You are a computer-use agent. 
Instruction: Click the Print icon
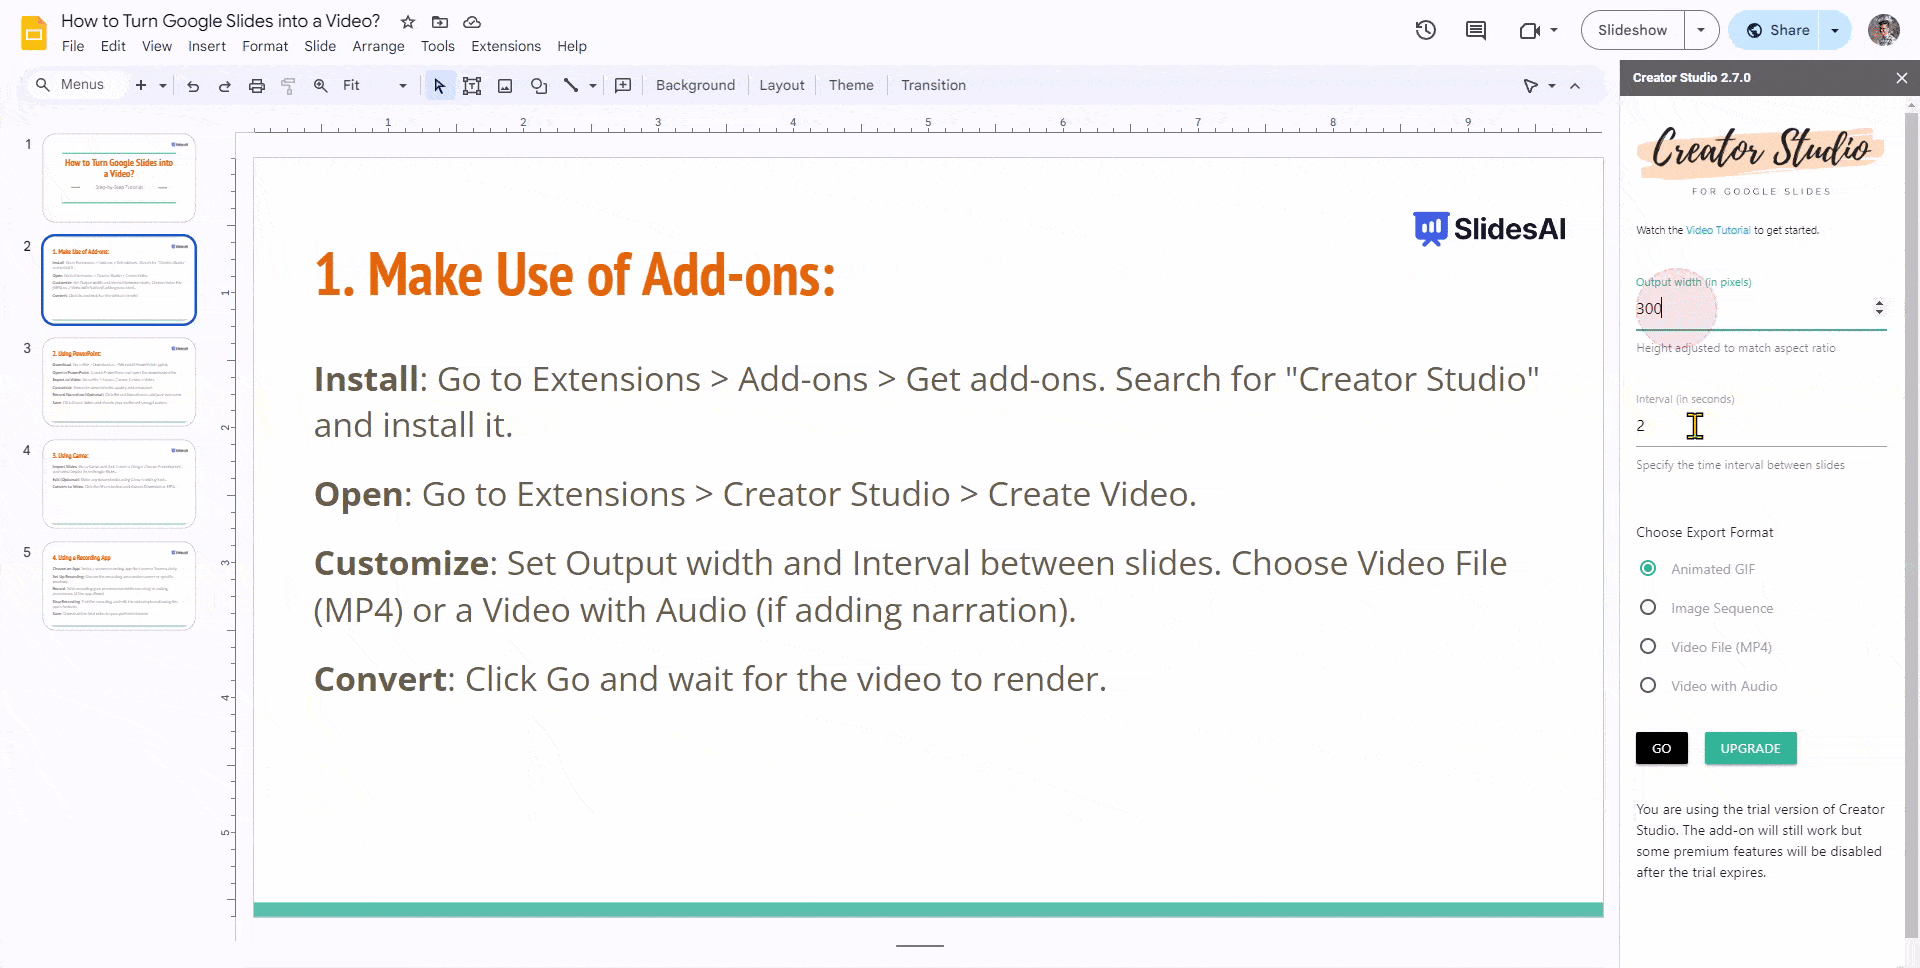click(x=256, y=85)
